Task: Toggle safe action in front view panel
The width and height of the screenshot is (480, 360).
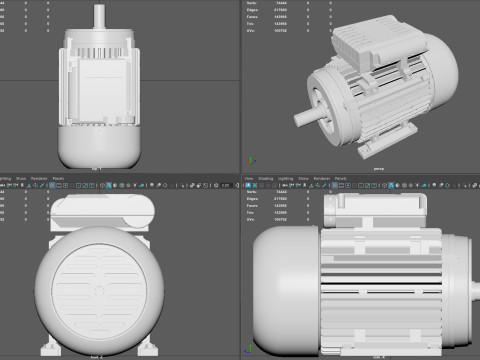Action: [x=85, y=185]
